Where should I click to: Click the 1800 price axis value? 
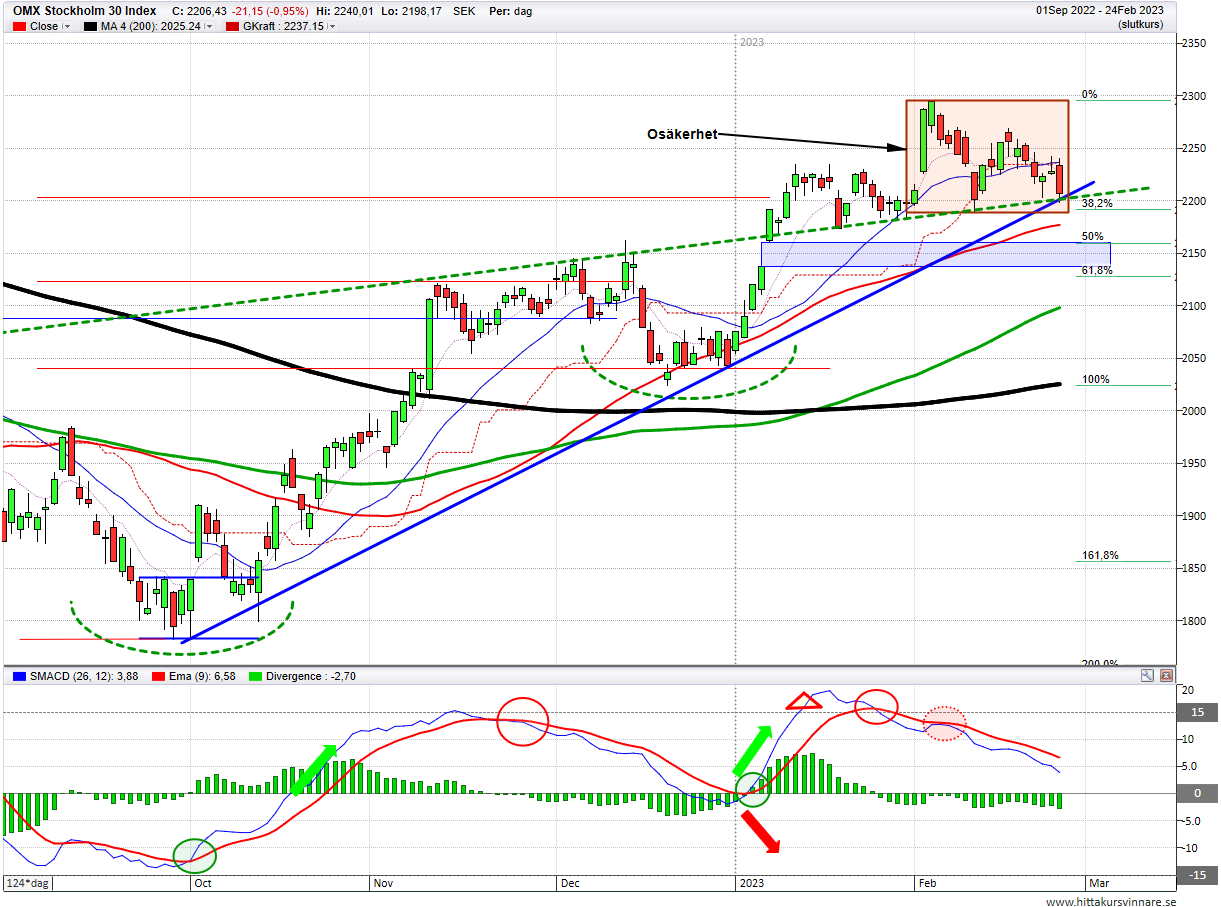[1196, 621]
